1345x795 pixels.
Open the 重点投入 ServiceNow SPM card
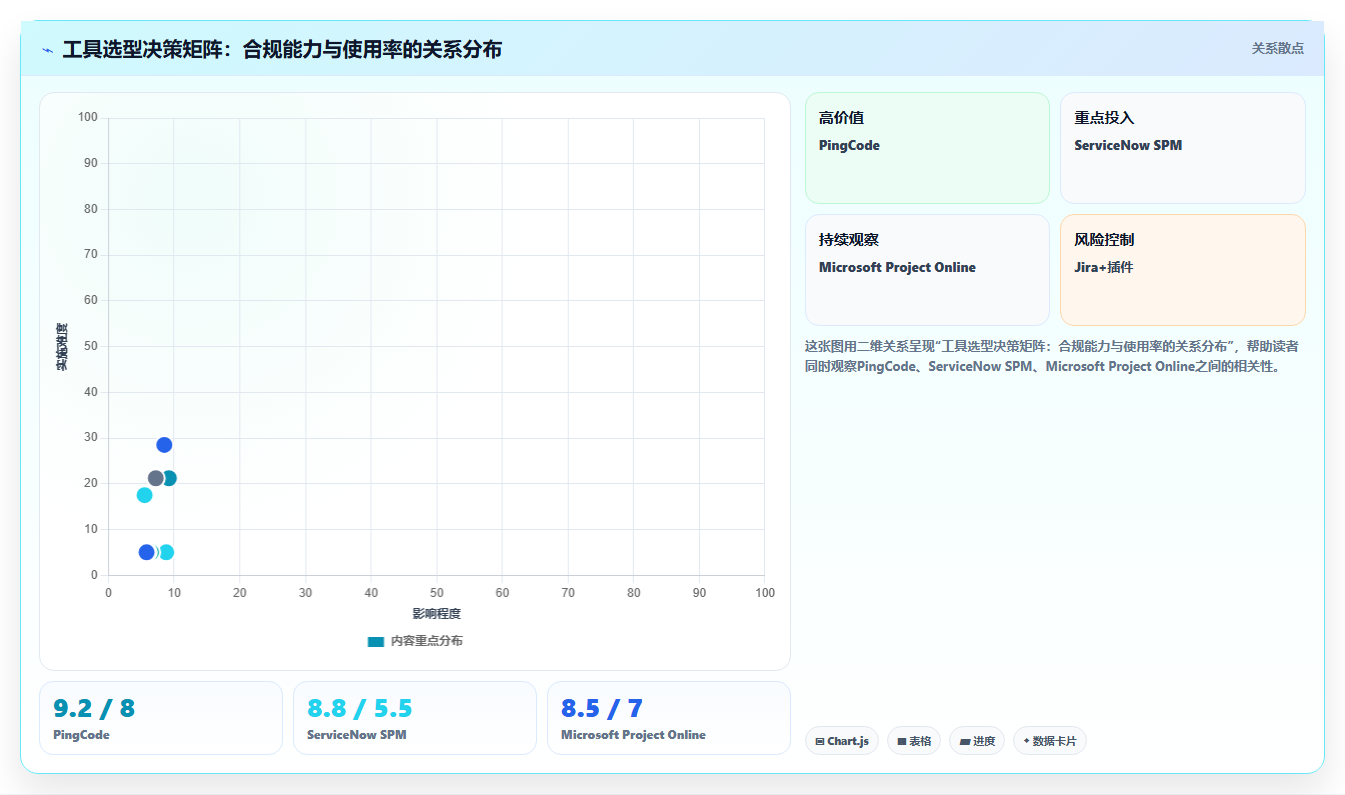click(1183, 148)
